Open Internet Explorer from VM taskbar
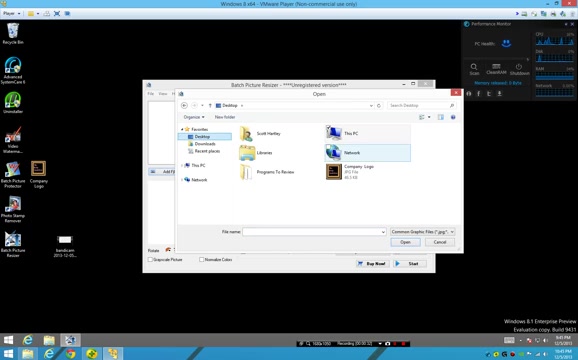 coord(28,340)
